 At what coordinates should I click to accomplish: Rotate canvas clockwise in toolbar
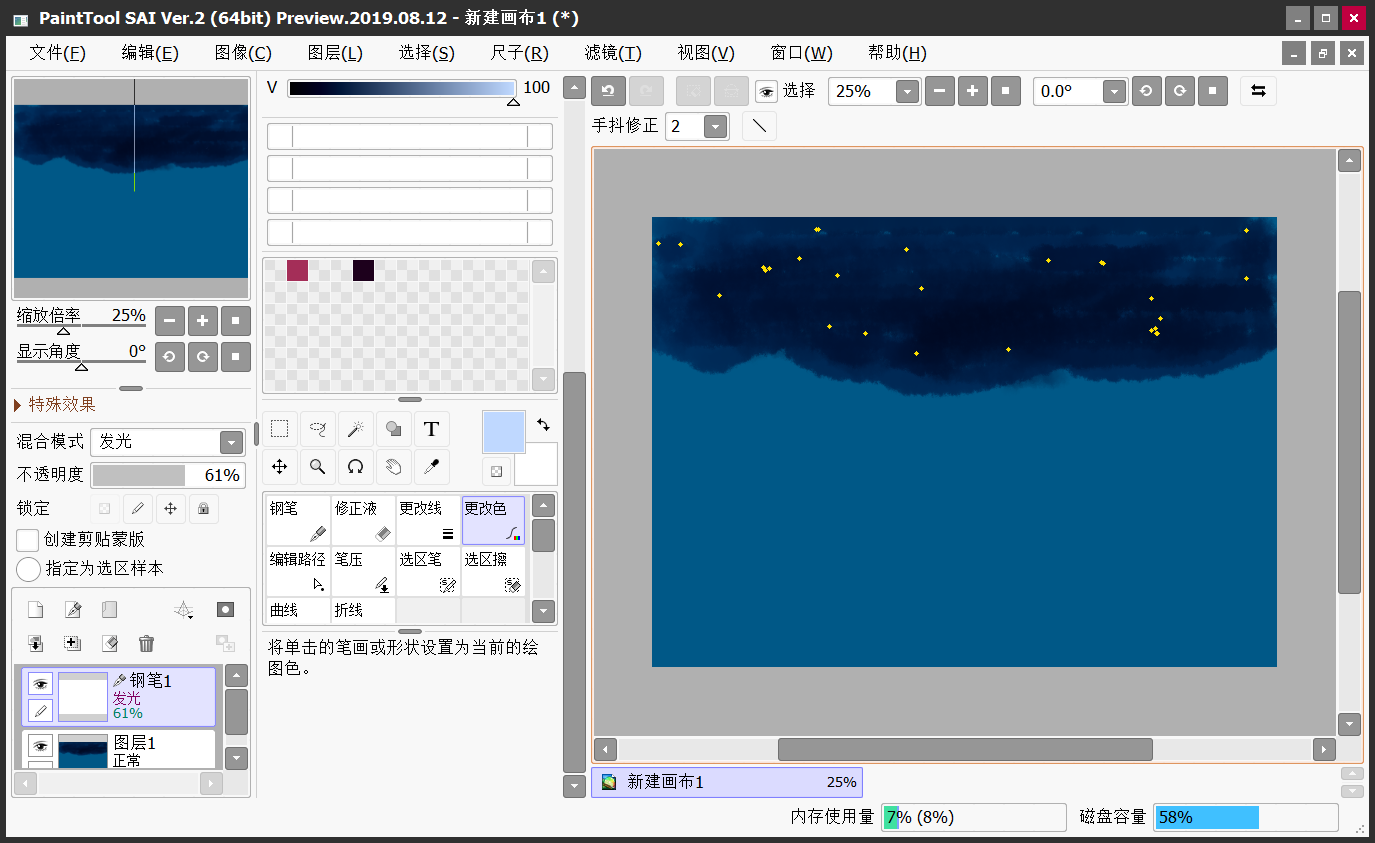[1179, 91]
